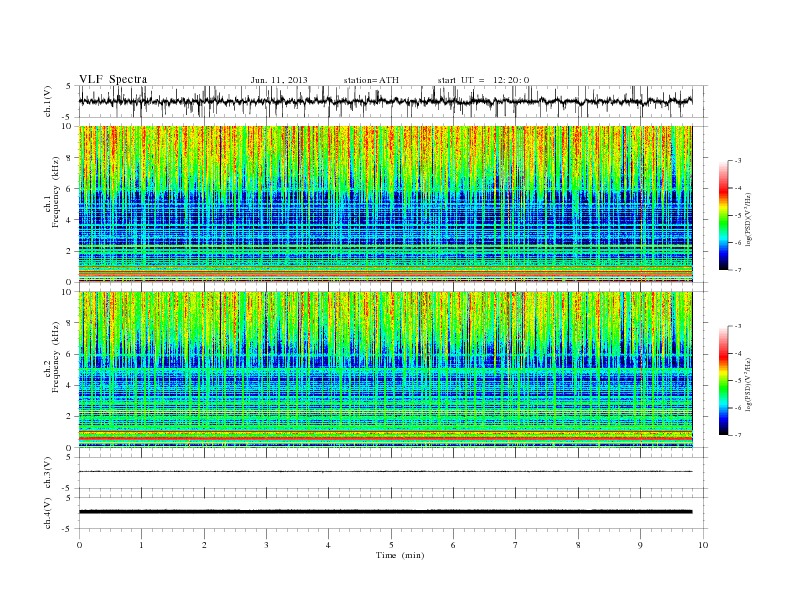Click inside the ch.2 spectrogram panel

pyautogui.click(x=385, y=370)
